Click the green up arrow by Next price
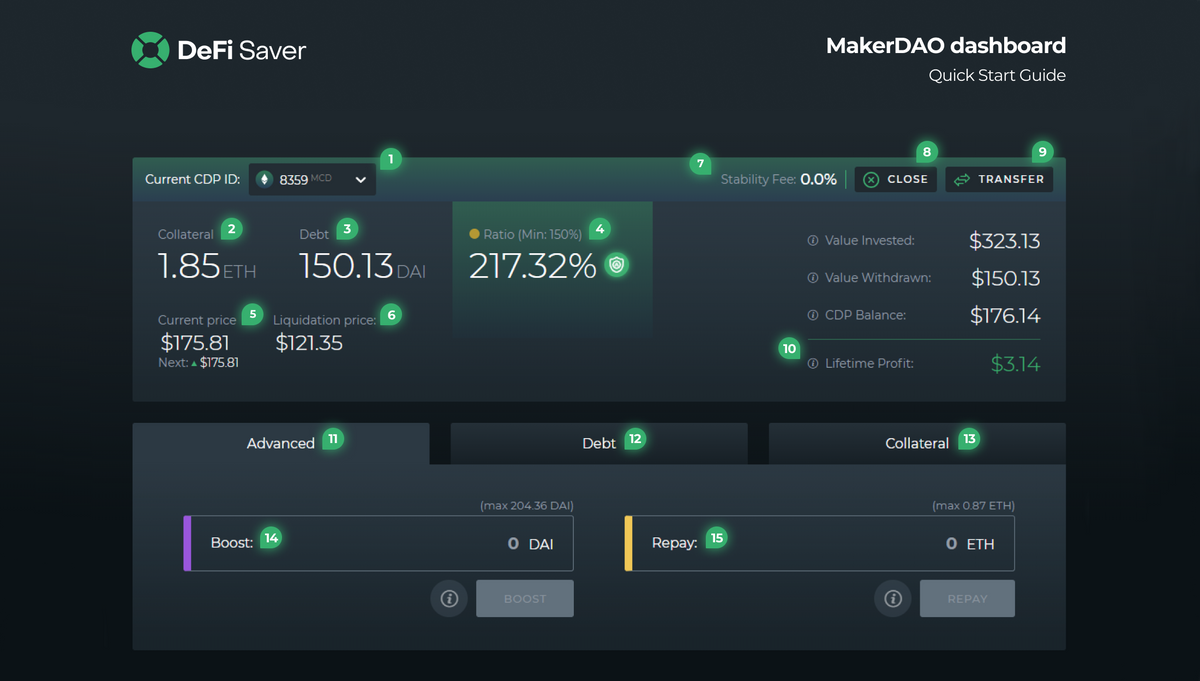 (x=194, y=363)
